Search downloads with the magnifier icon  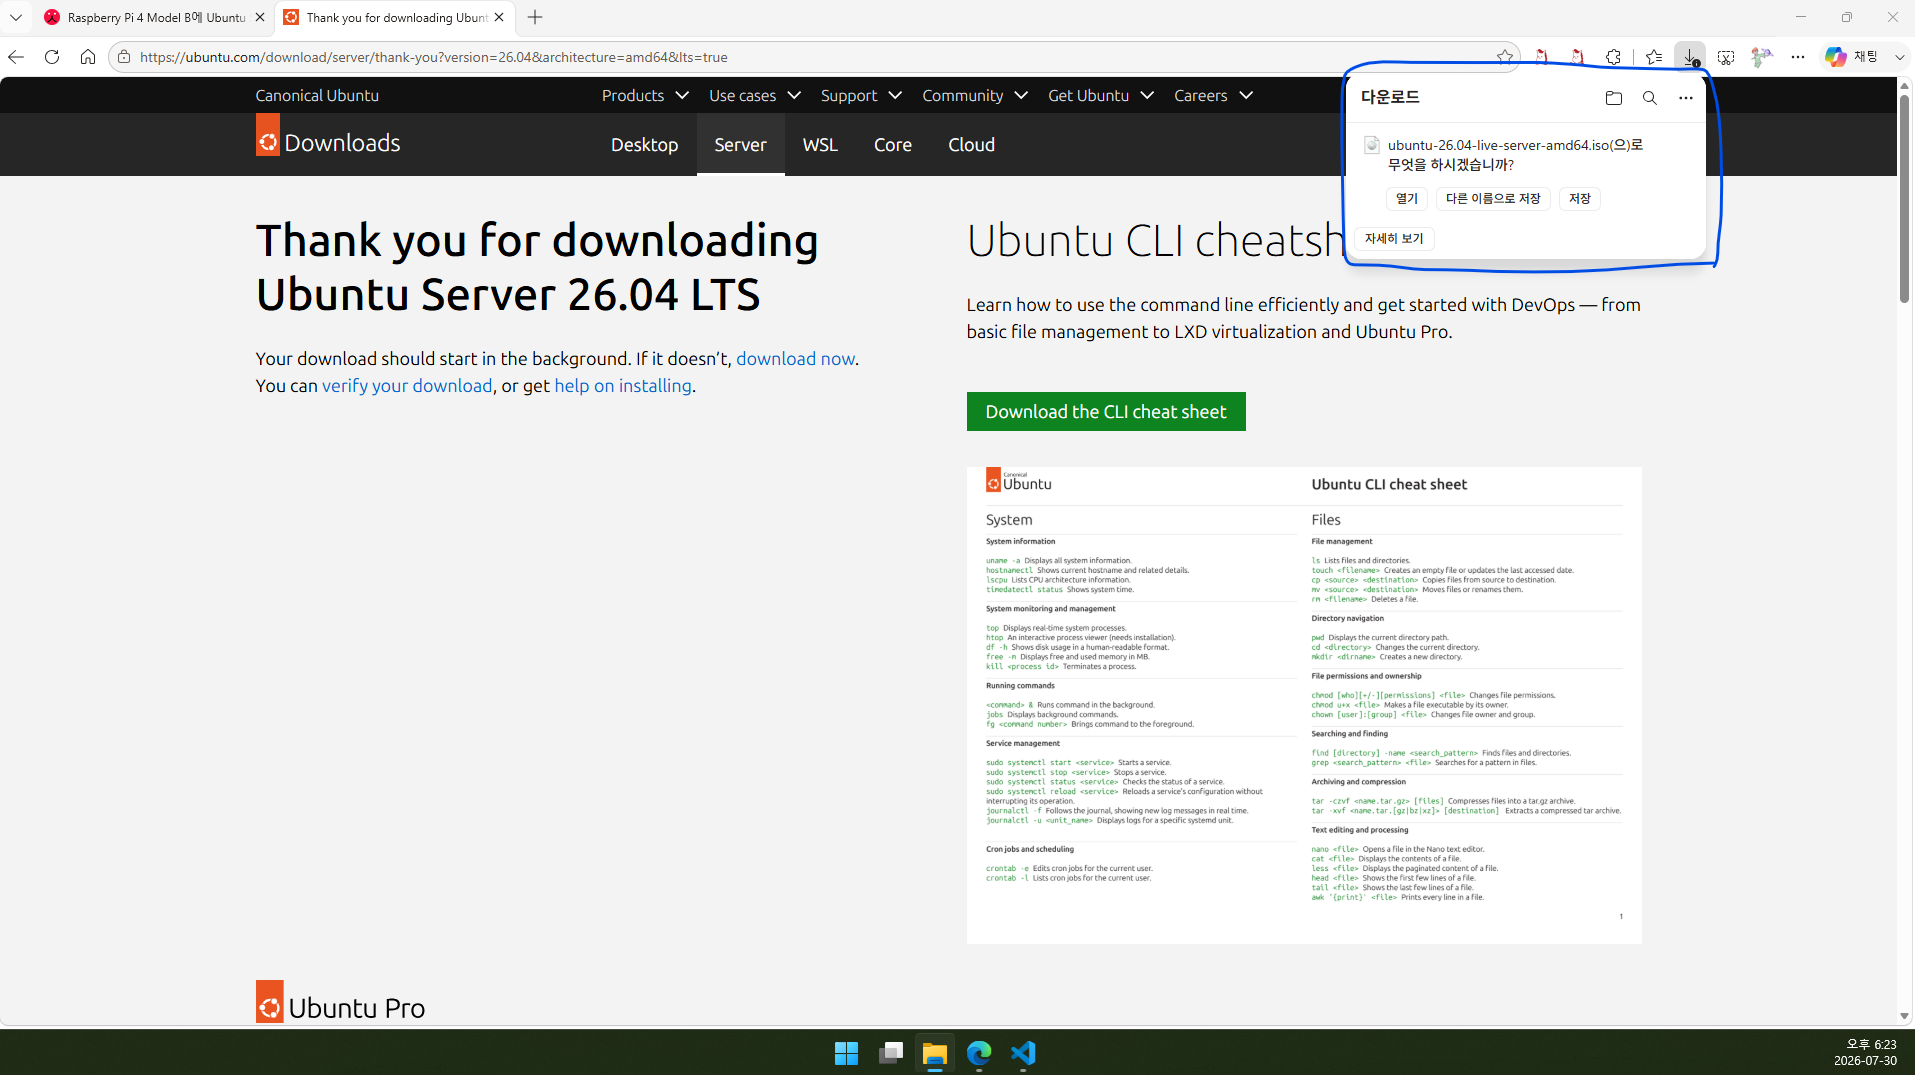[1650, 98]
